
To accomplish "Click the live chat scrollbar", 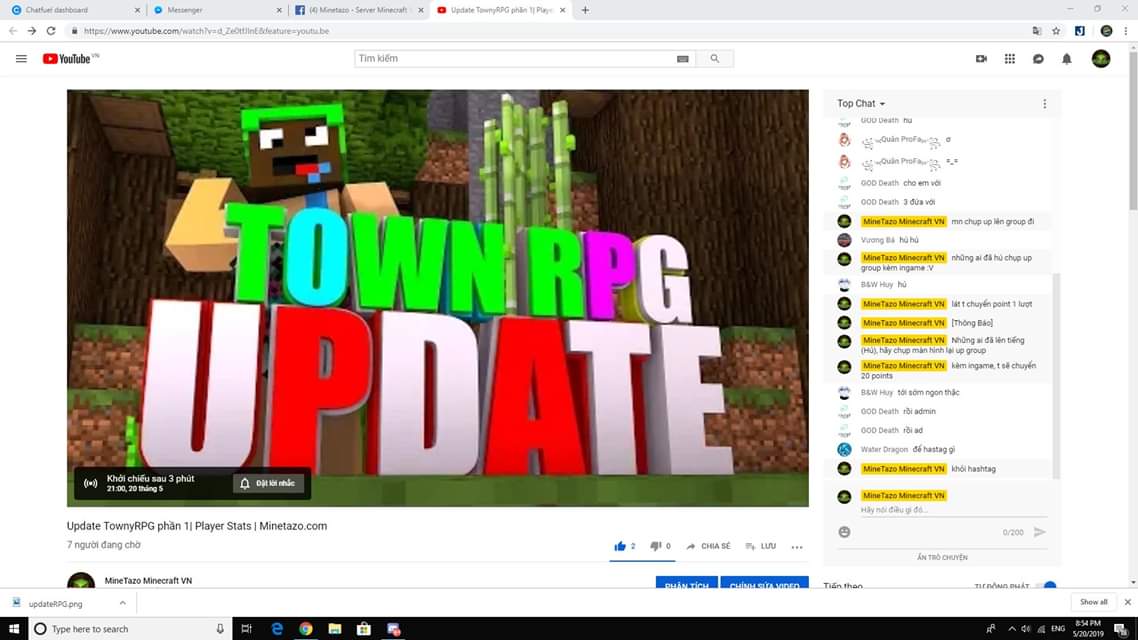I will 1056,376.
